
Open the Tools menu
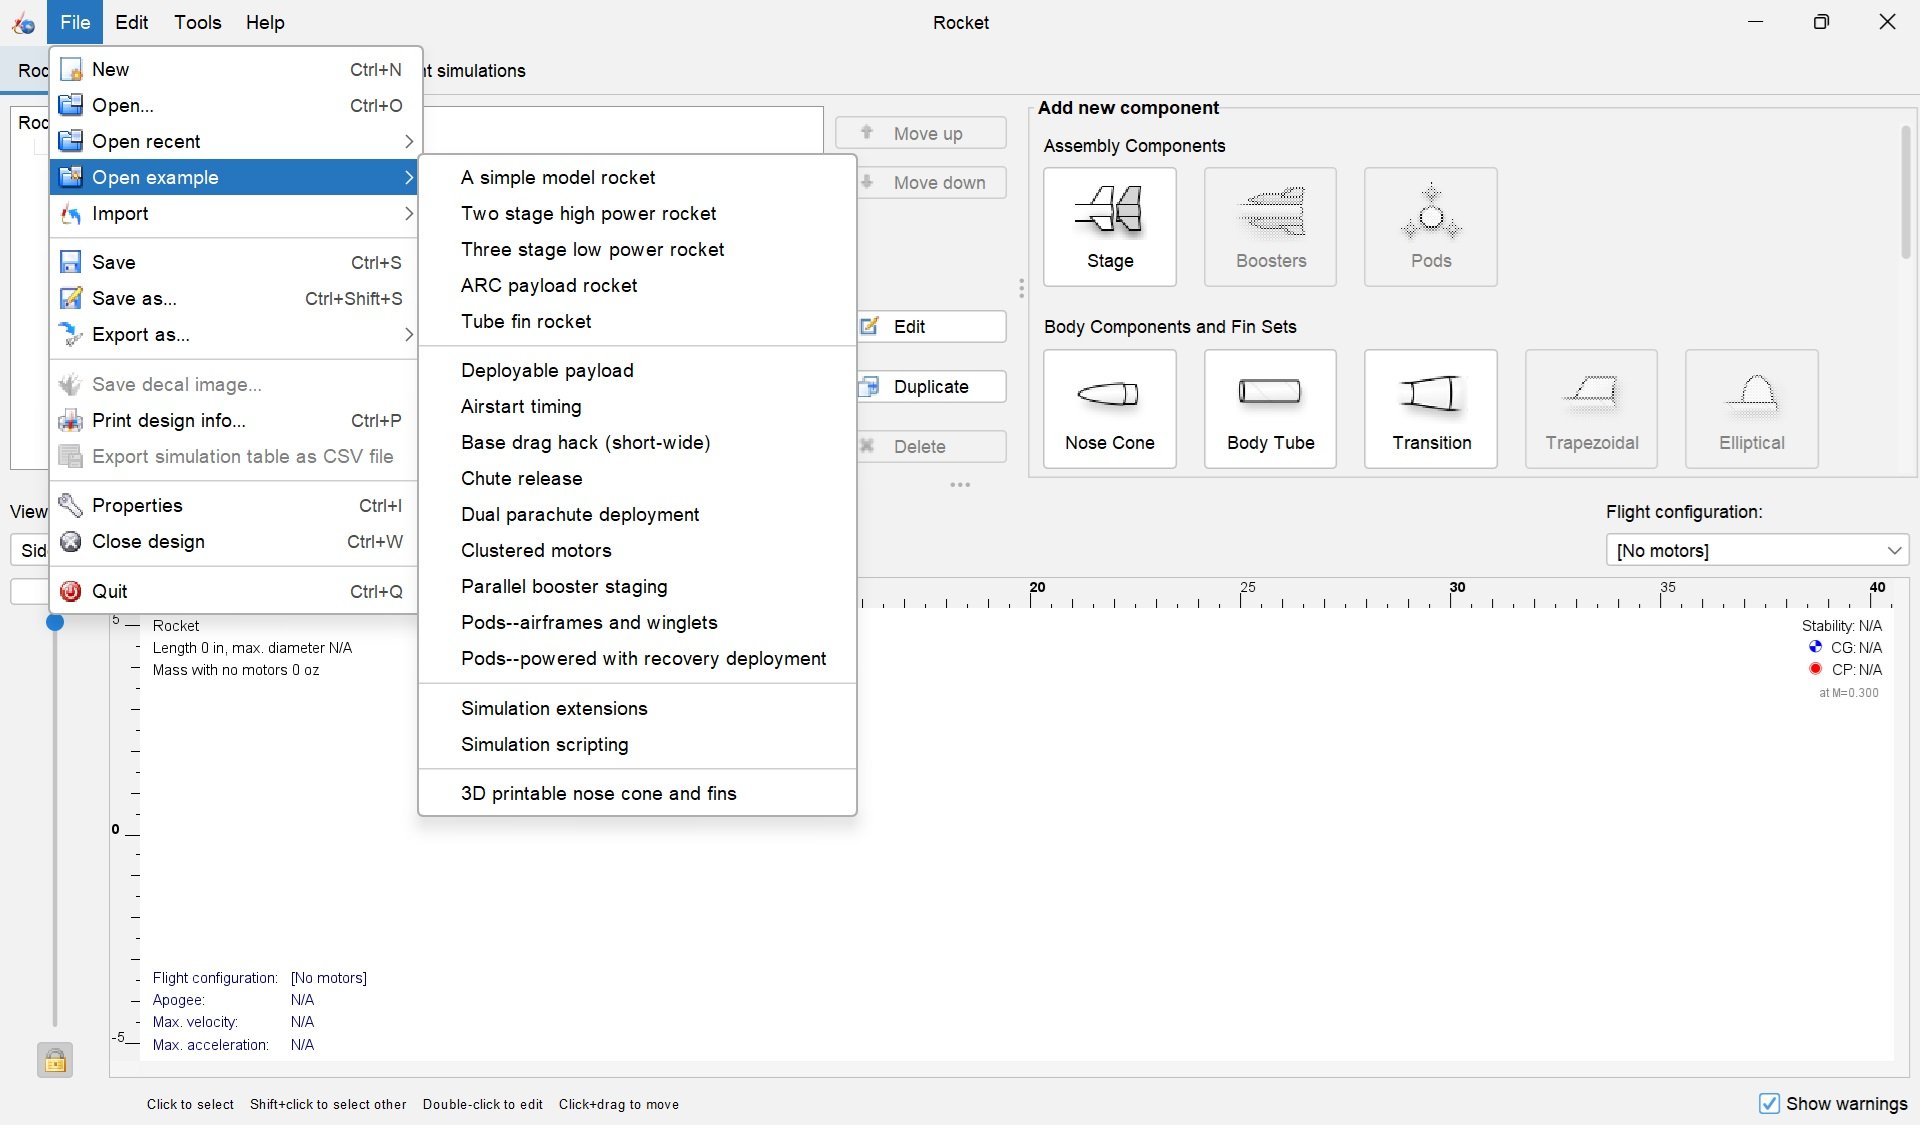coord(198,22)
